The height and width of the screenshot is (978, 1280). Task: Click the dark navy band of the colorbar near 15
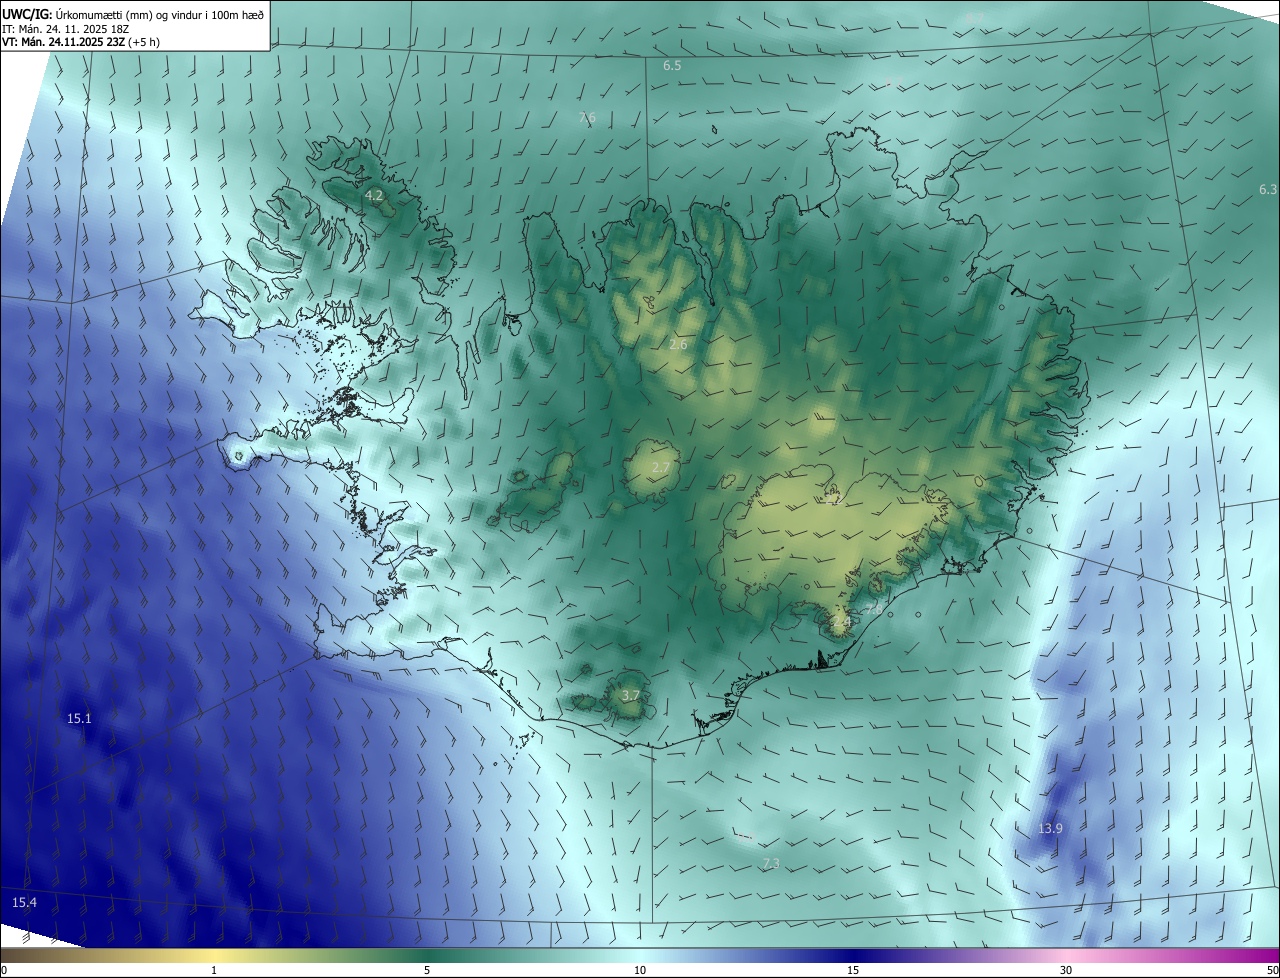click(853, 956)
